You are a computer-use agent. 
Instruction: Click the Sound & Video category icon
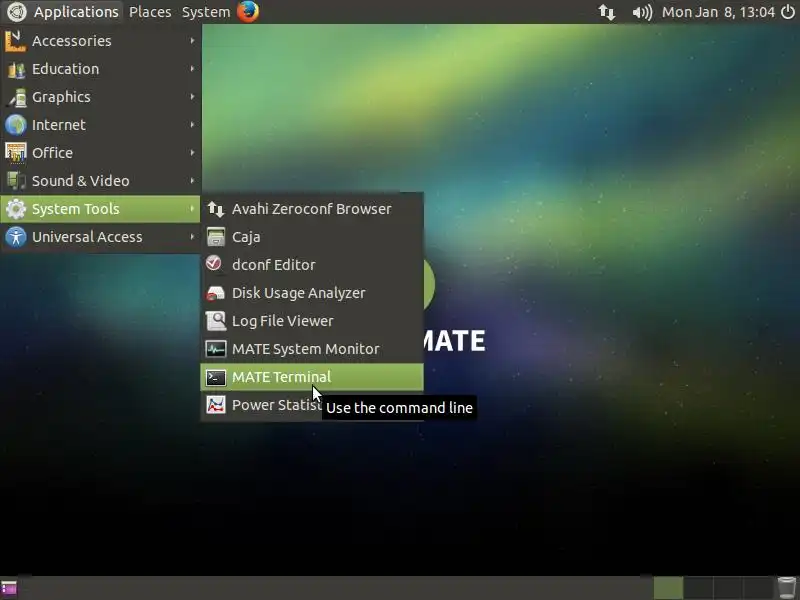[15, 181]
